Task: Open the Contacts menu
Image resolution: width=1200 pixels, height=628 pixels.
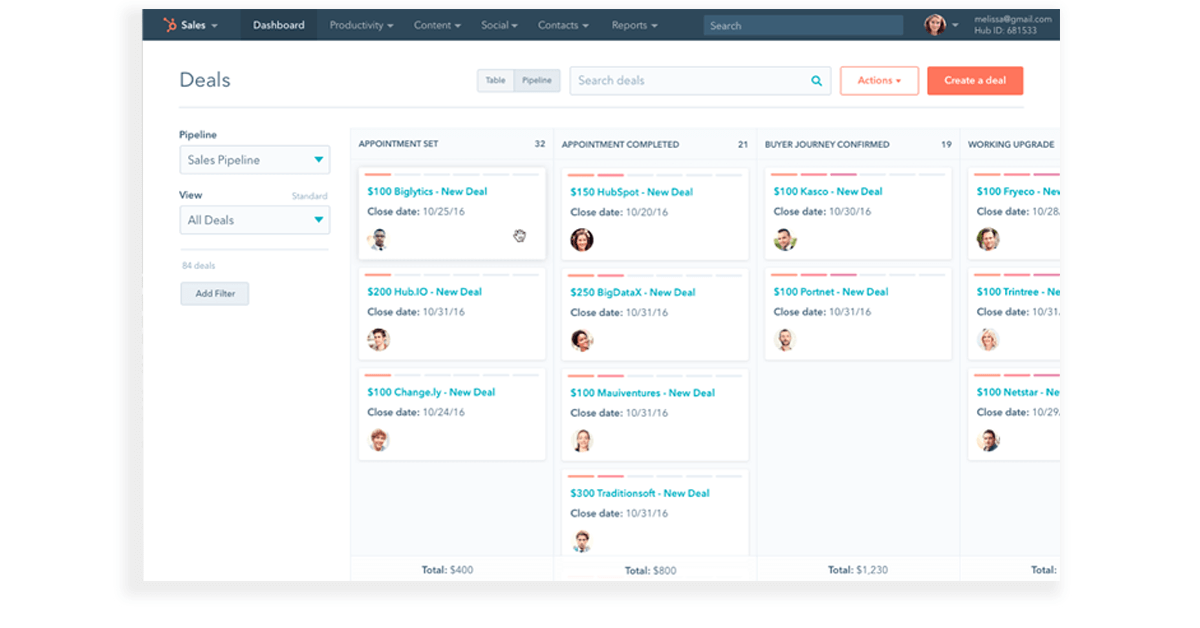Action: (x=562, y=25)
